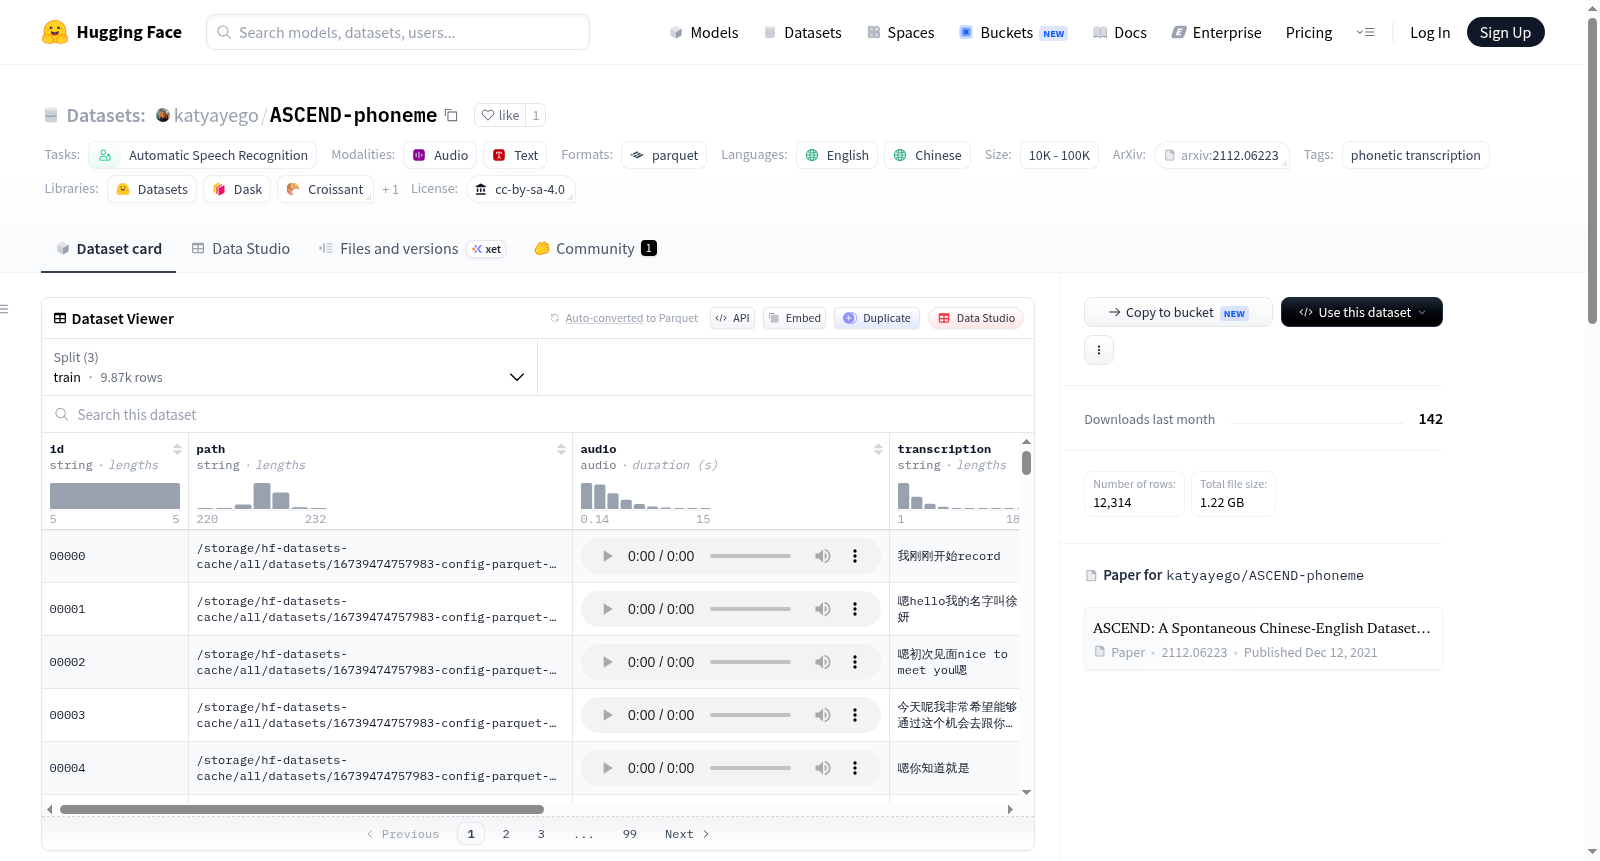Image resolution: width=1600 pixels, height=861 pixels.
Task: Click the table horizontal scrollbar
Action: tap(302, 809)
